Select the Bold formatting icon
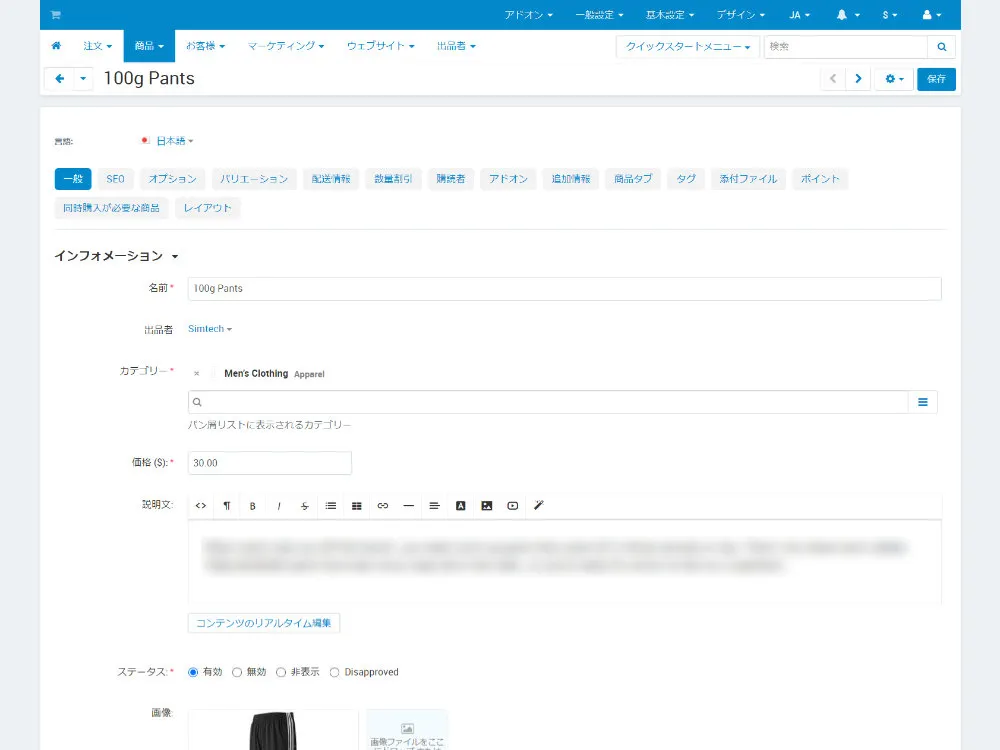 pyautogui.click(x=253, y=506)
